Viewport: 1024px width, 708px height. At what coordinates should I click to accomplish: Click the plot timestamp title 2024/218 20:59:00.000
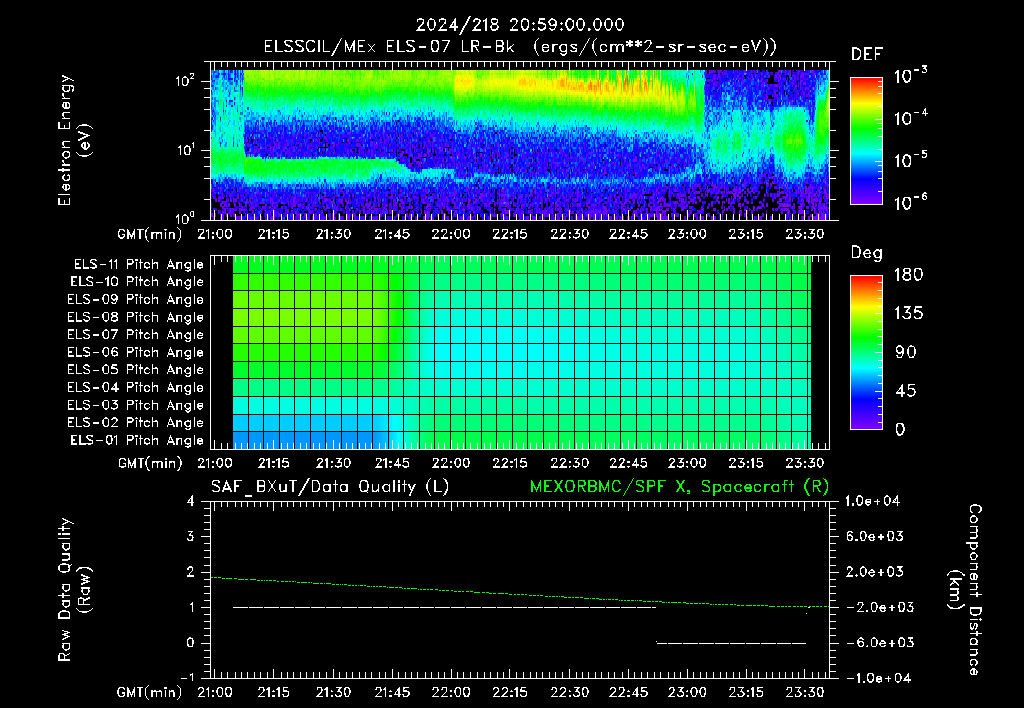[520, 25]
